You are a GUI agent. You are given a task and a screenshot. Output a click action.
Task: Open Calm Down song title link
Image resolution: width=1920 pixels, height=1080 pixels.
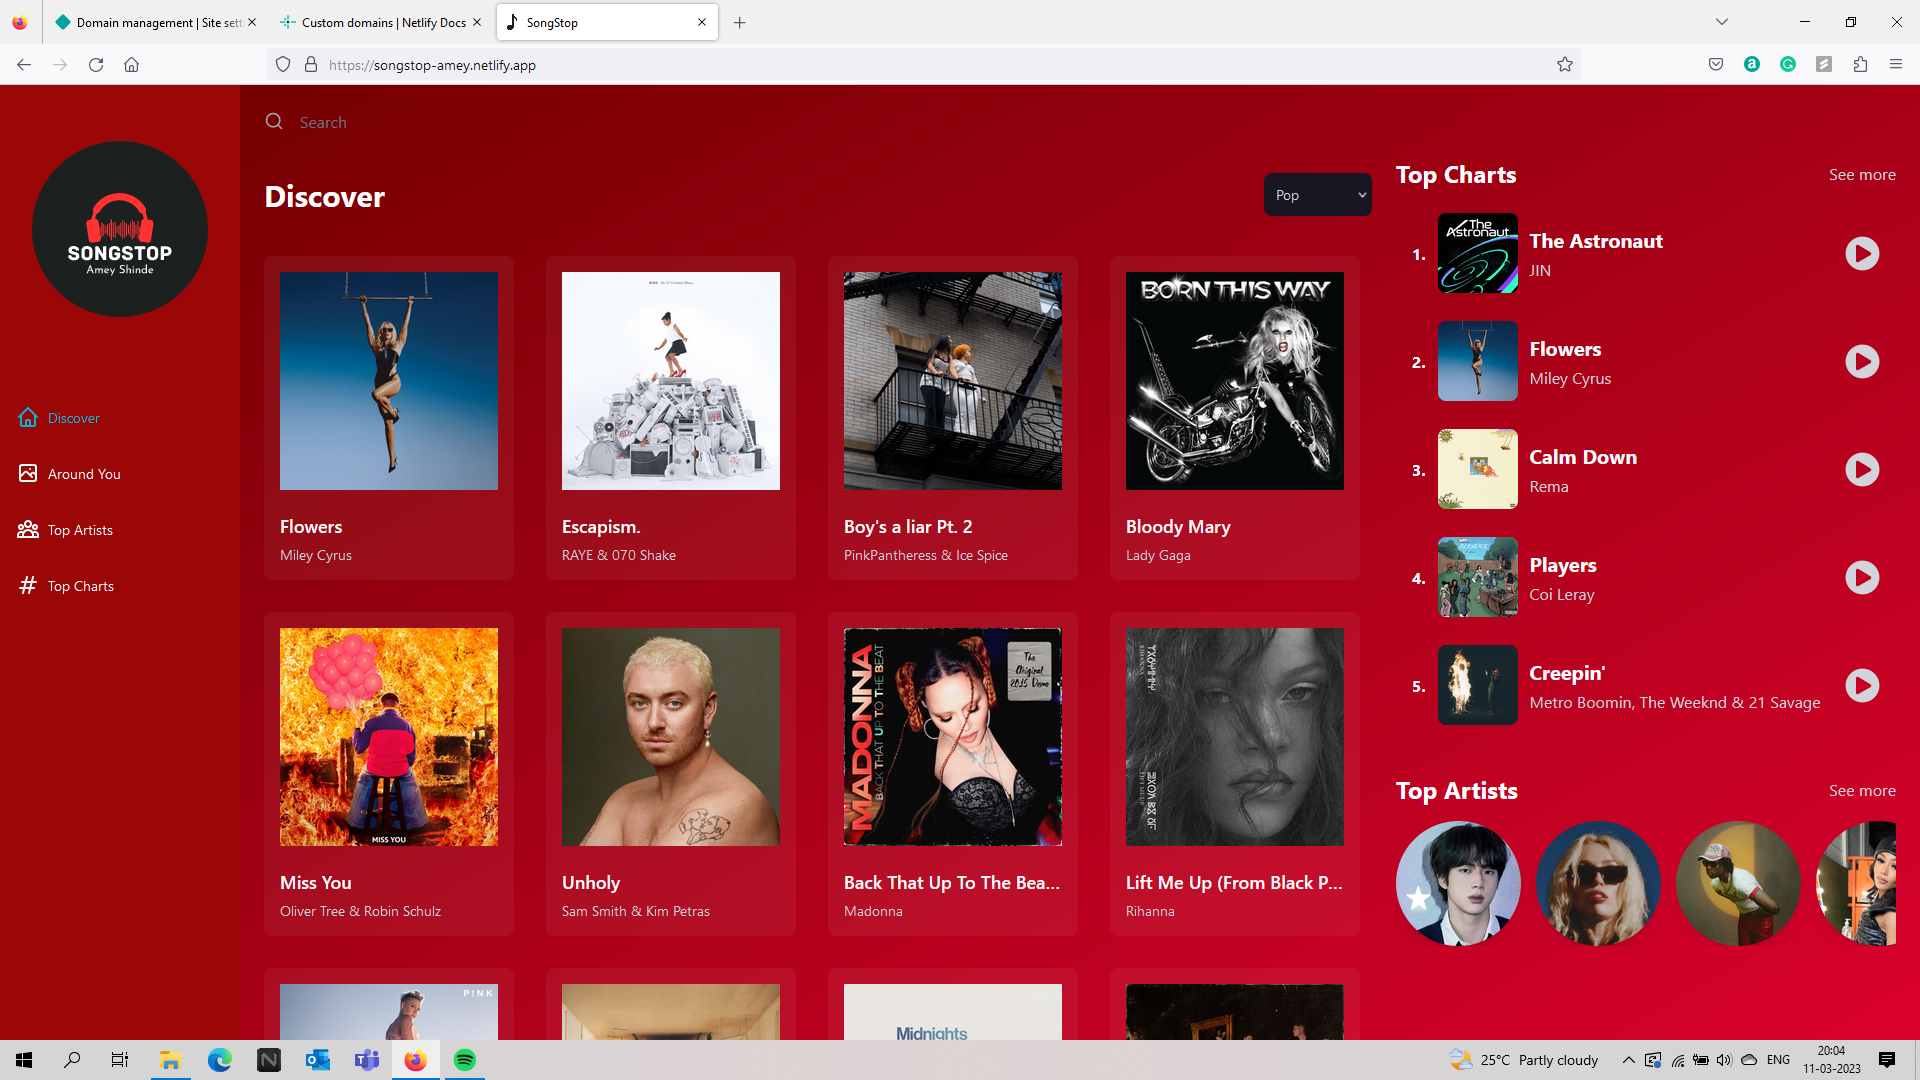click(1583, 457)
